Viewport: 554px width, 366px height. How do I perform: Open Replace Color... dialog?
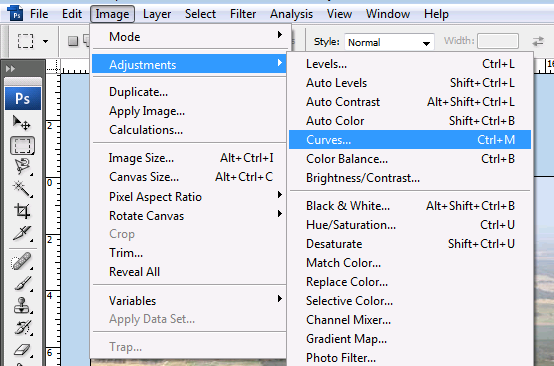pos(410,282)
